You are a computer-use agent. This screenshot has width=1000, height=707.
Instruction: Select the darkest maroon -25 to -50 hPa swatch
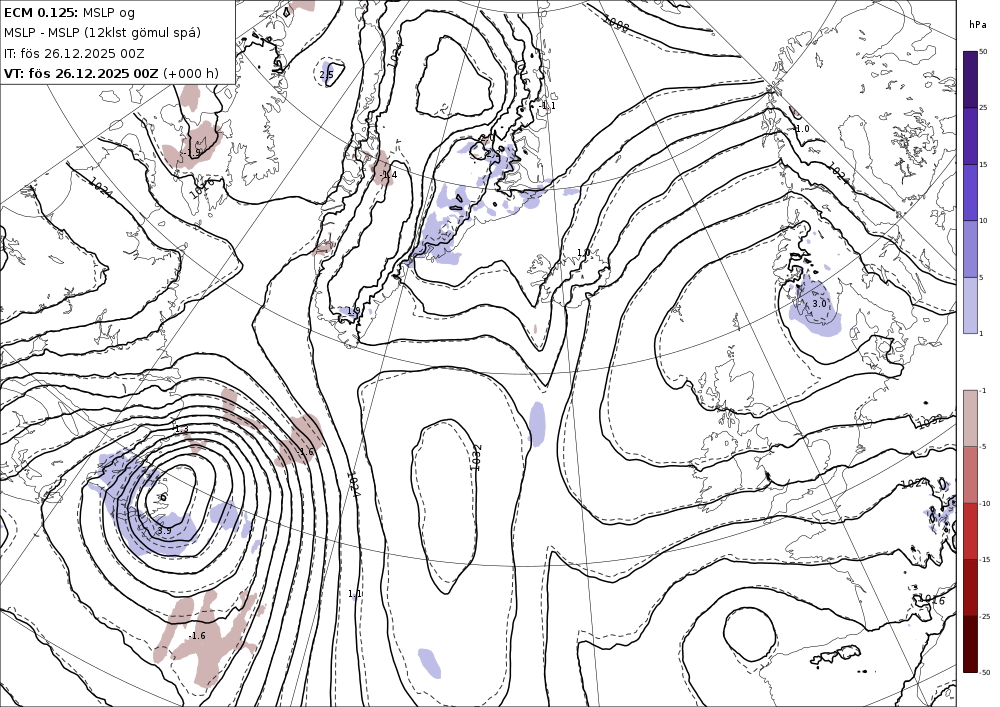970,644
